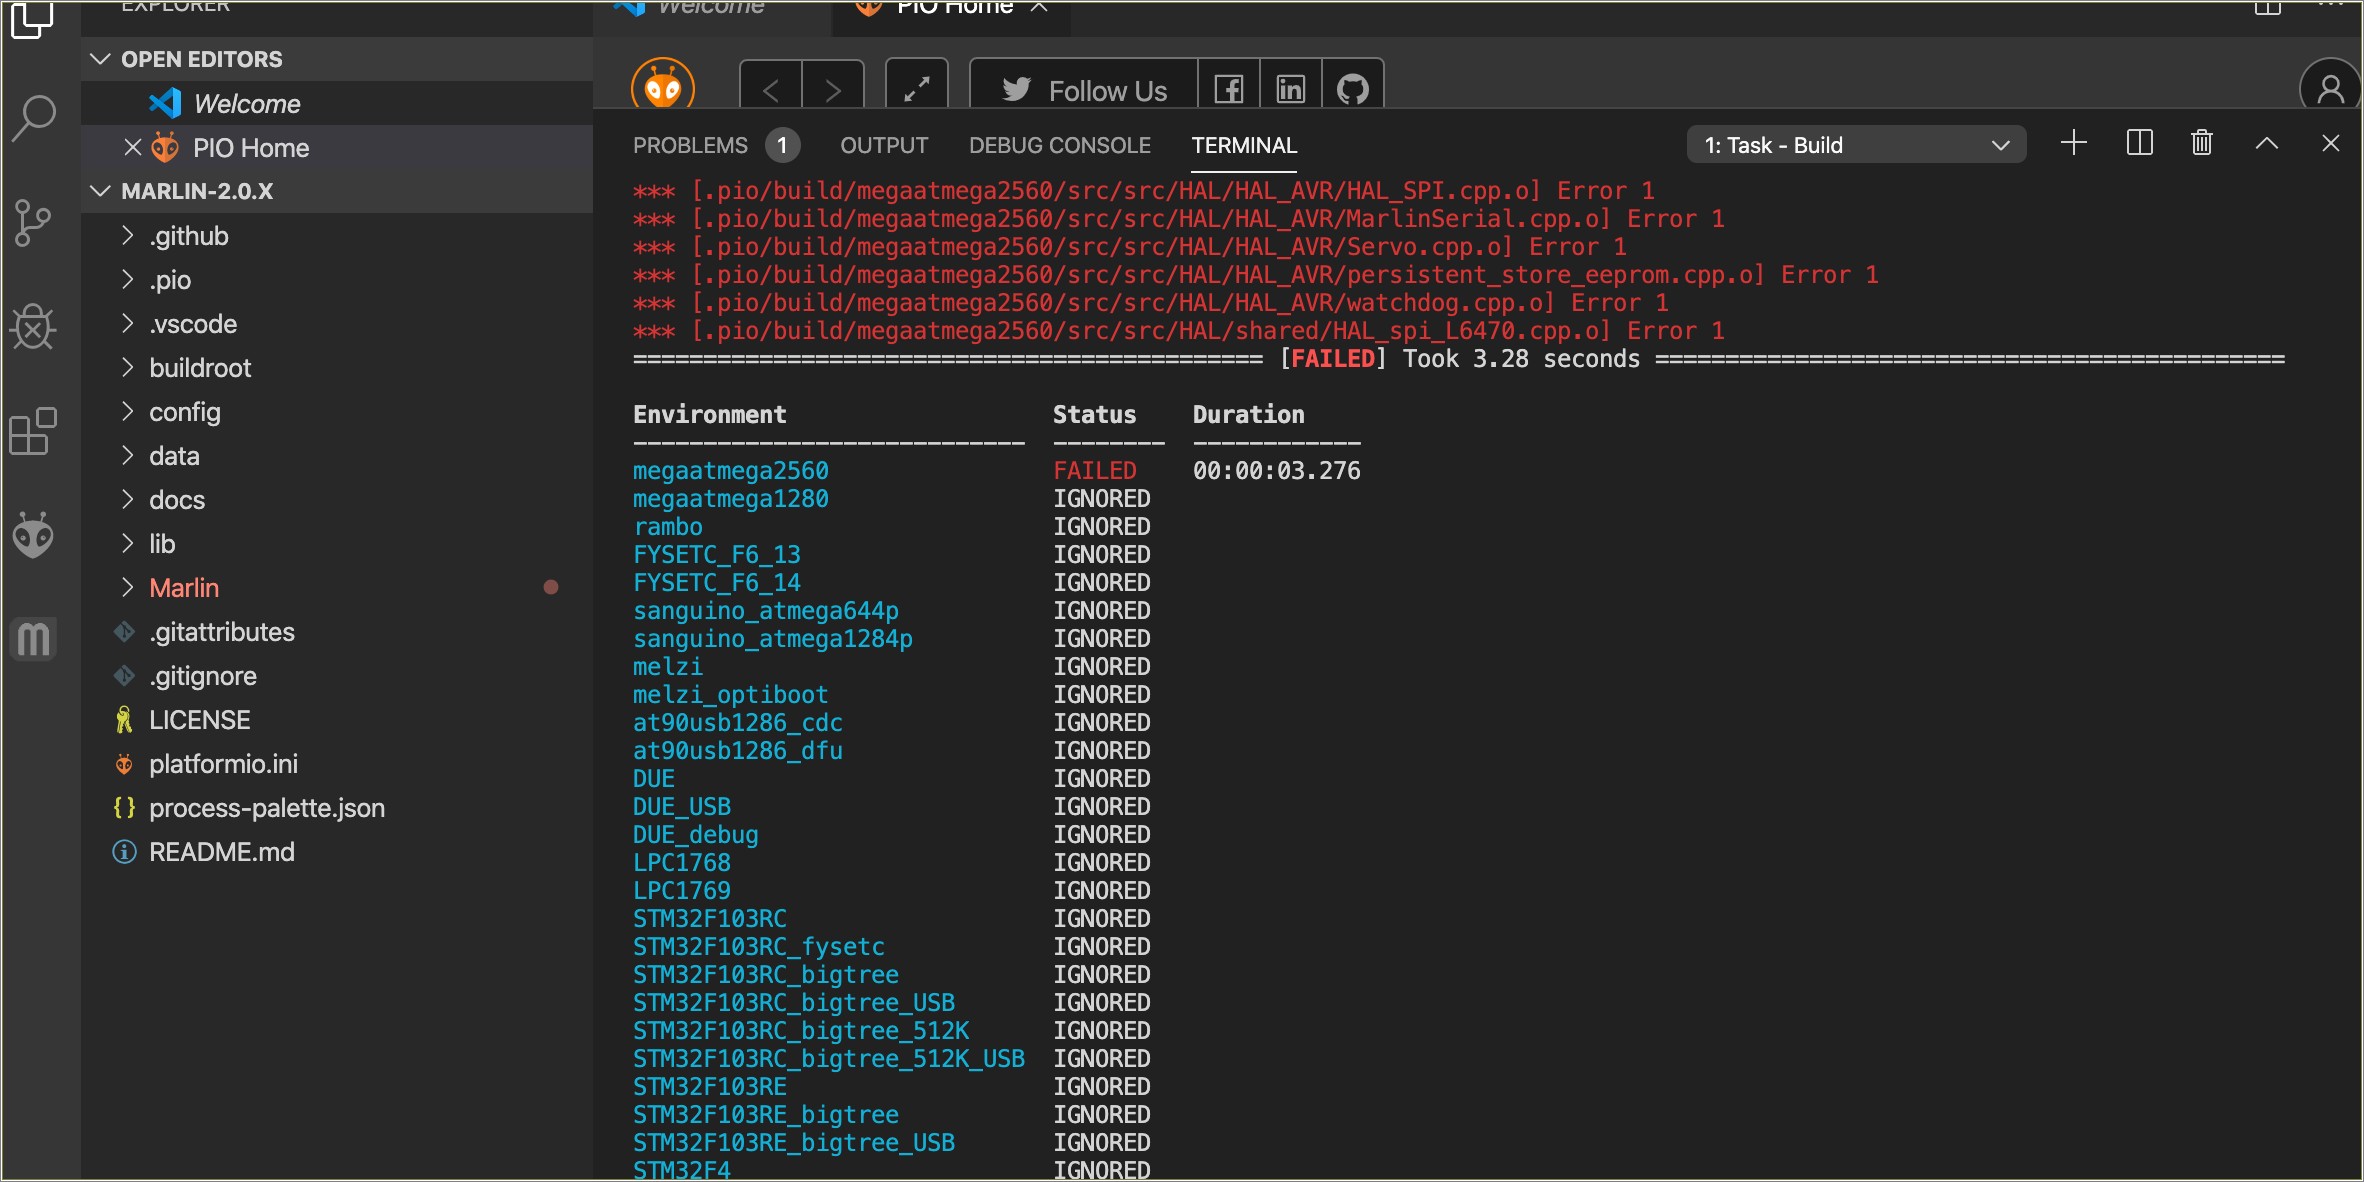Expand the Marlin folder in Explorer
2364x1182 pixels.
pos(127,588)
